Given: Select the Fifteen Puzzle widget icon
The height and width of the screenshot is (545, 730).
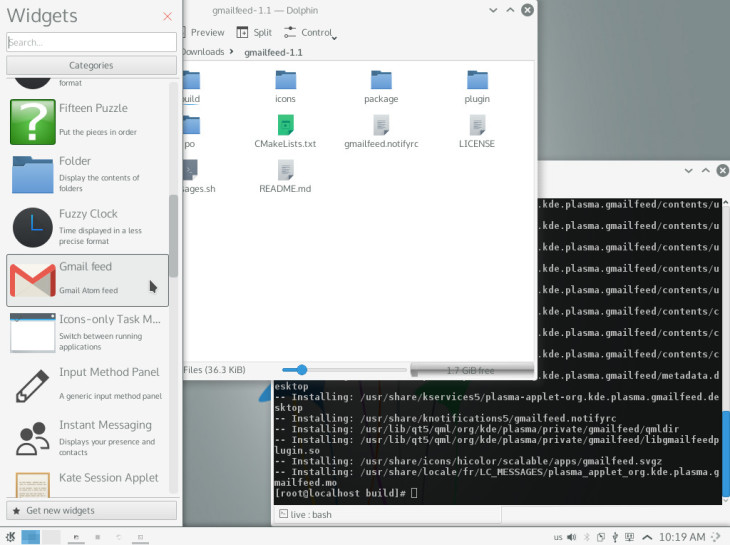Looking at the screenshot, I should pos(33,121).
